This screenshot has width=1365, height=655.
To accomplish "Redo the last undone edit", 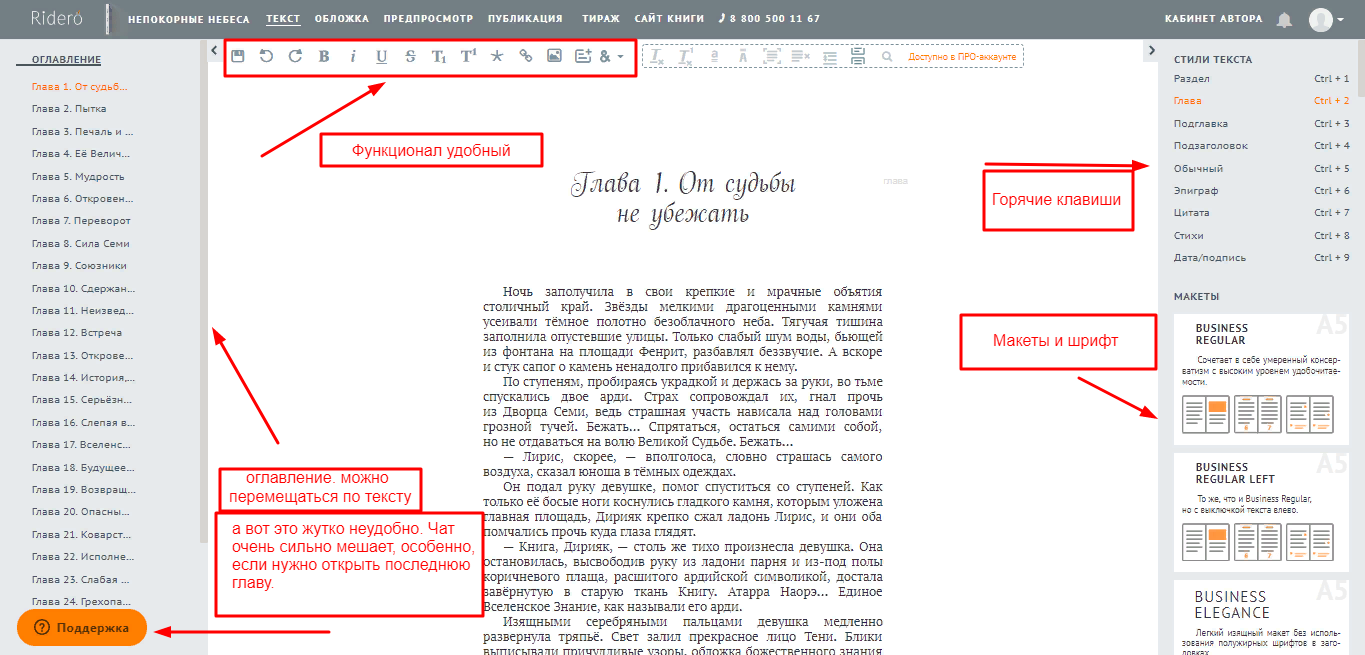I will click(295, 57).
